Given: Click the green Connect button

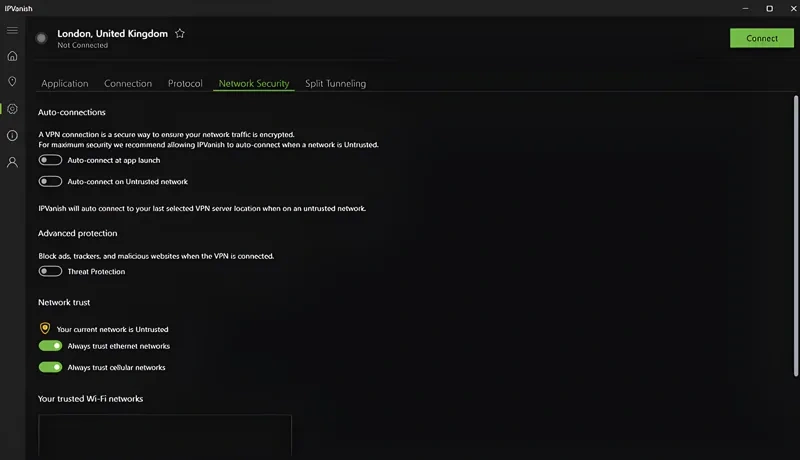Looking at the screenshot, I should pyautogui.click(x=762, y=38).
